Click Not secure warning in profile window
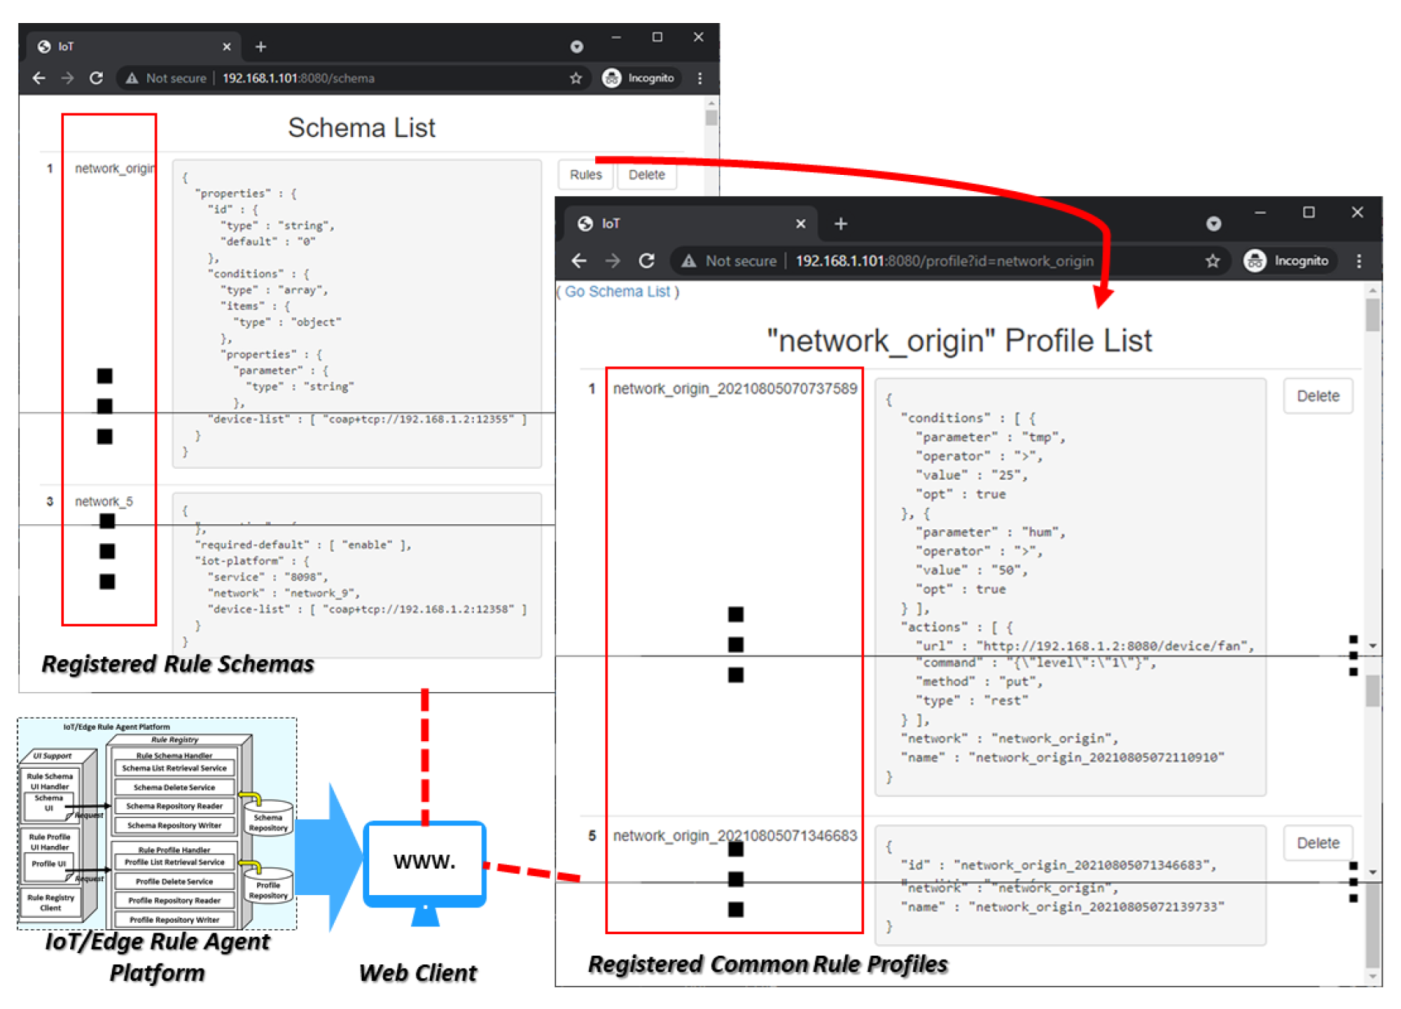The image size is (1401, 1009). pos(729,261)
